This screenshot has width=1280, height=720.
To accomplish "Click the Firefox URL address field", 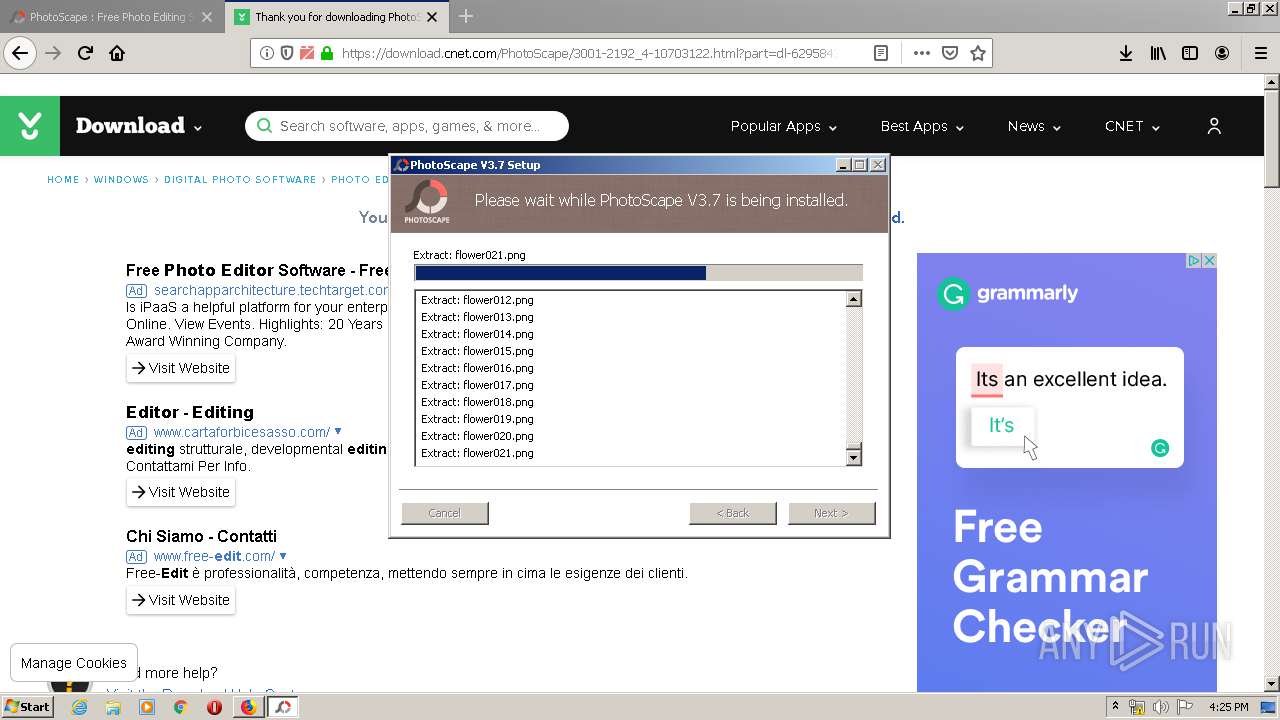I will pyautogui.click(x=588, y=53).
